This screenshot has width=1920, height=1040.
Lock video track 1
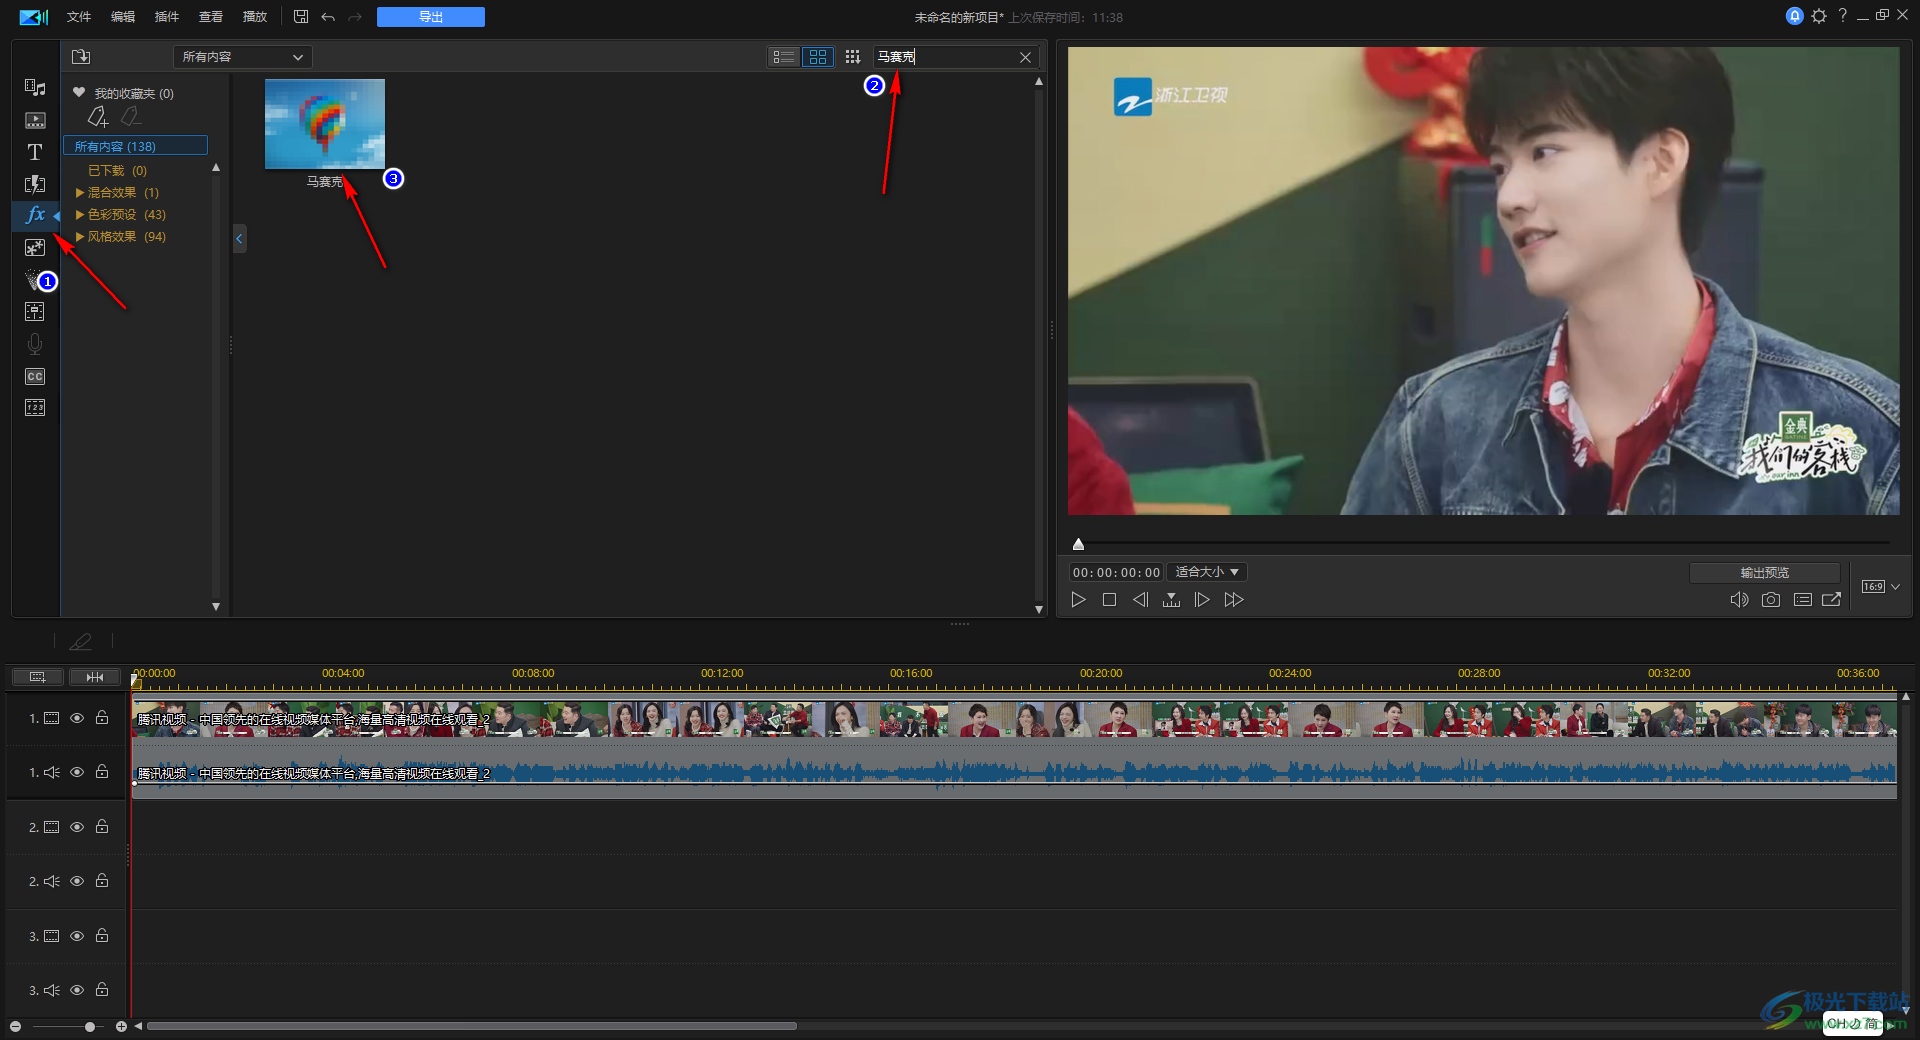(102, 717)
